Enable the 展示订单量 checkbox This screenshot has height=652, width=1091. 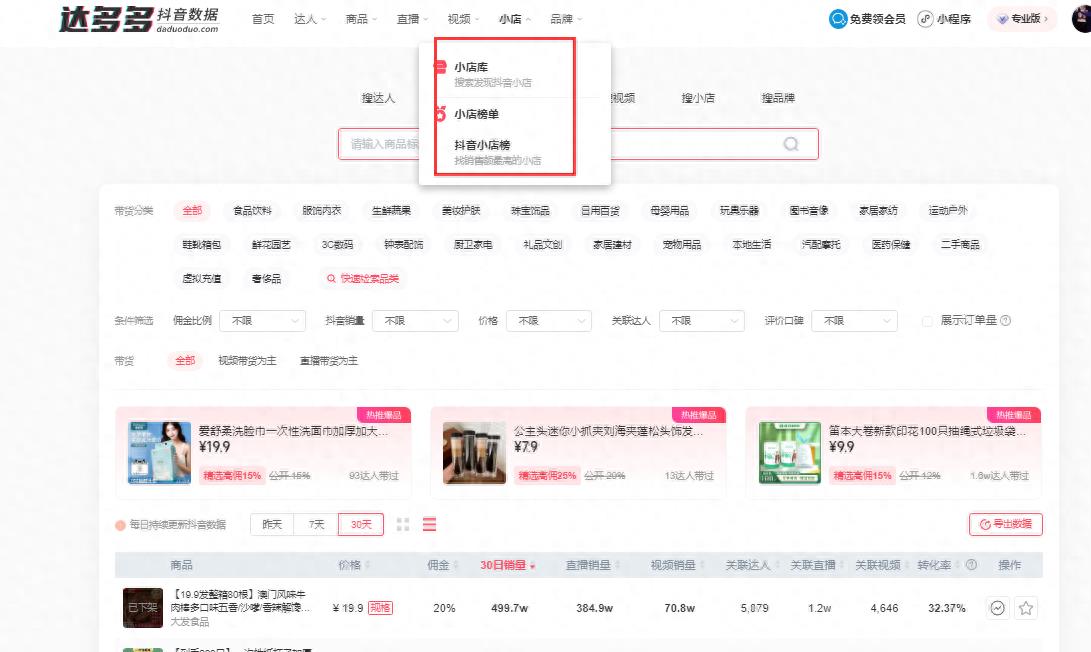(927, 321)
